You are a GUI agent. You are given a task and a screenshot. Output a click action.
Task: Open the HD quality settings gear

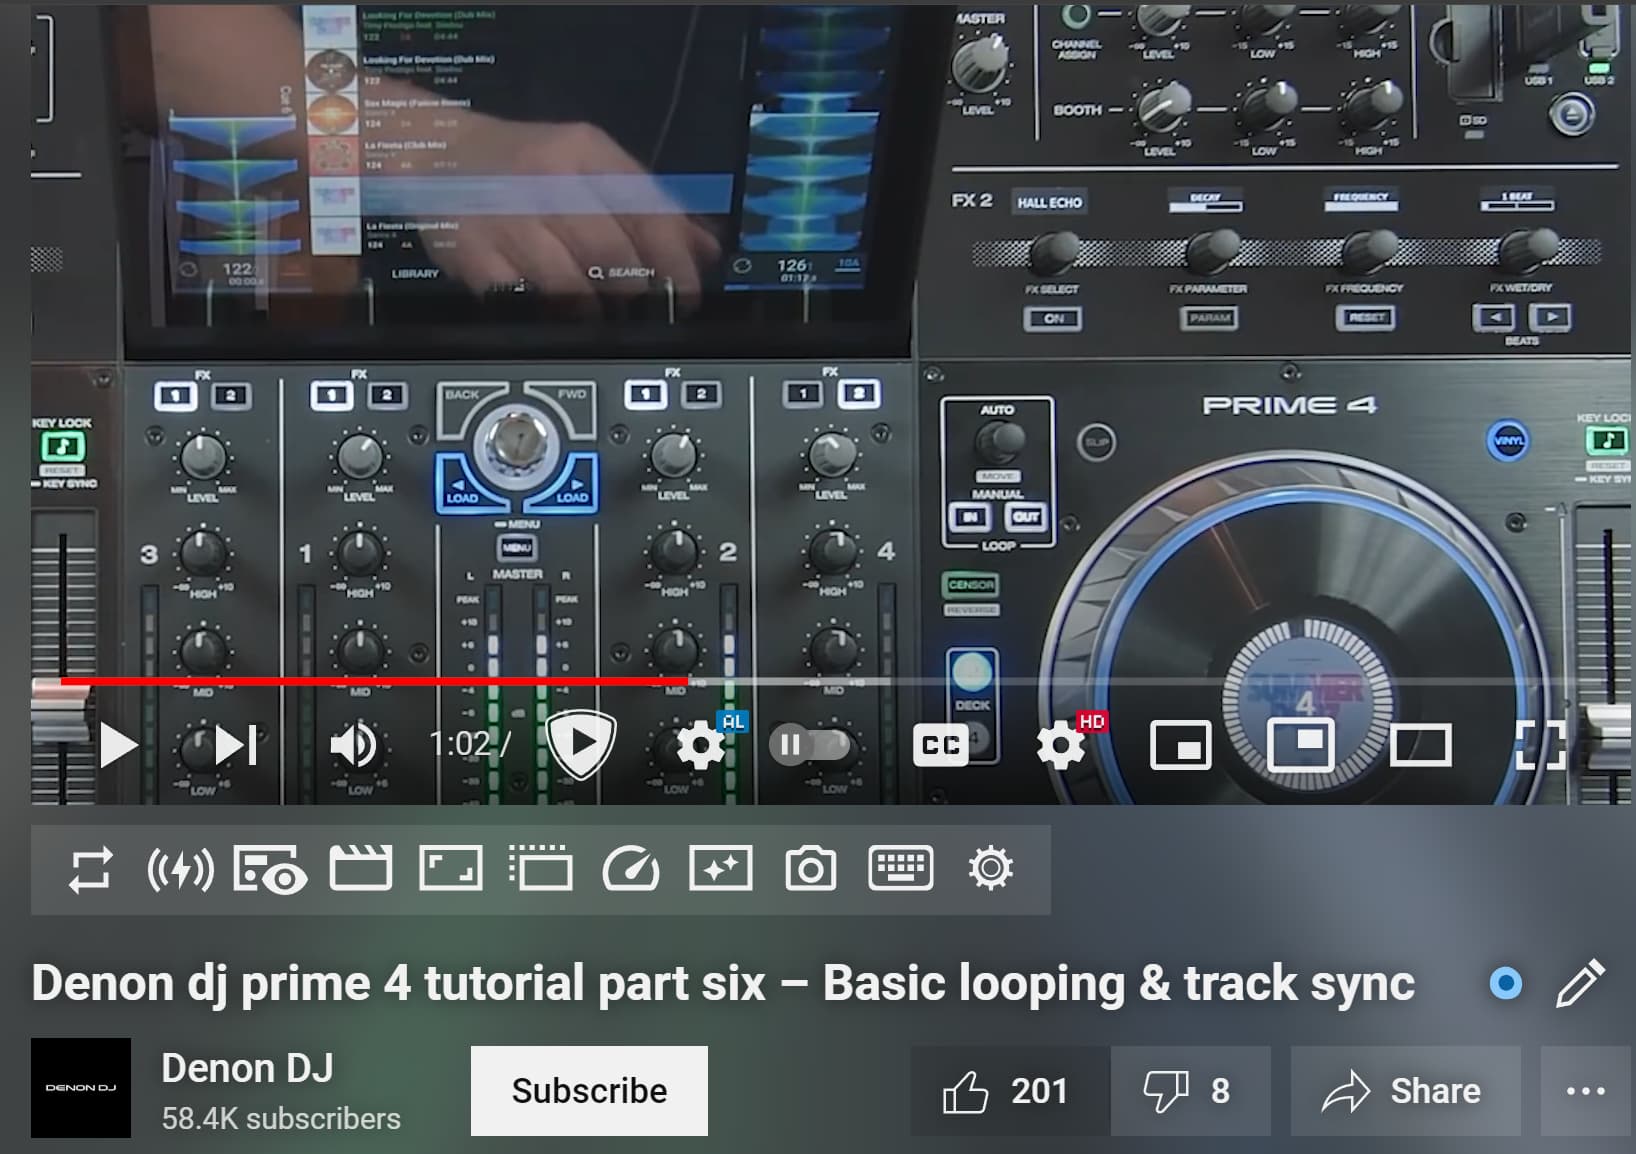1062,746
